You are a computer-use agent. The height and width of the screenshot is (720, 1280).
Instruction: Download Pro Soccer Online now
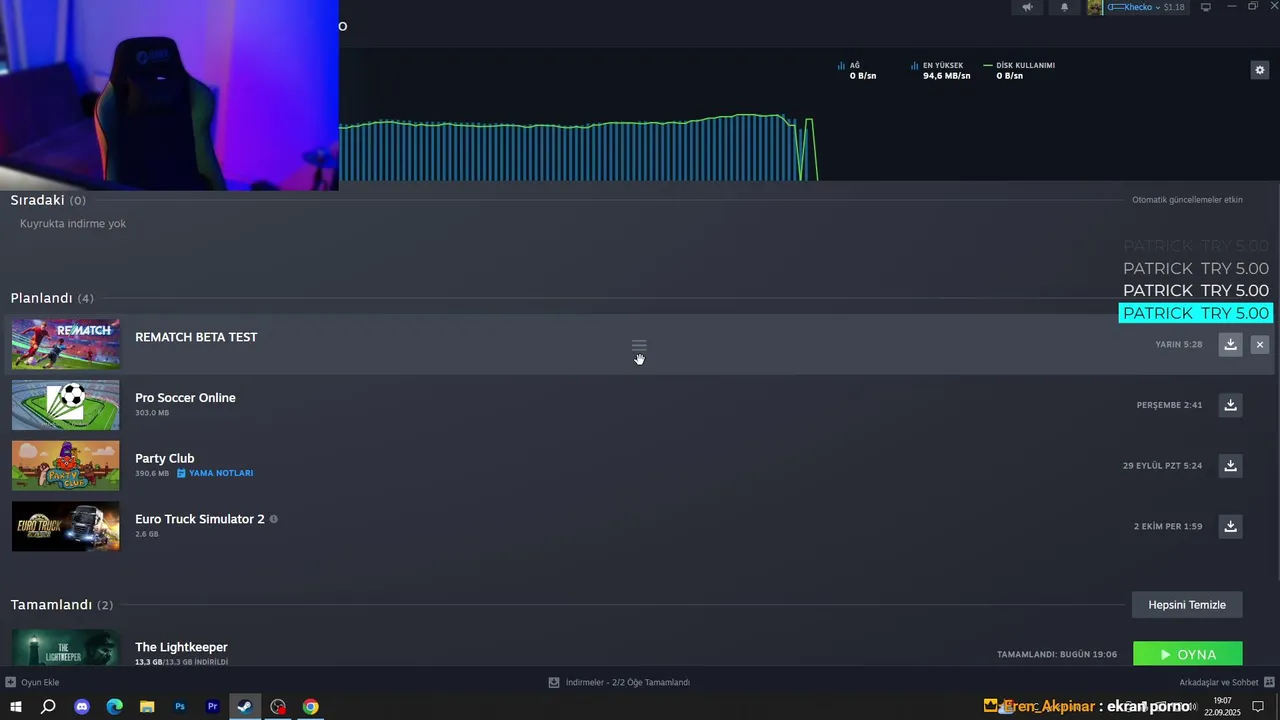(1230, 405)
